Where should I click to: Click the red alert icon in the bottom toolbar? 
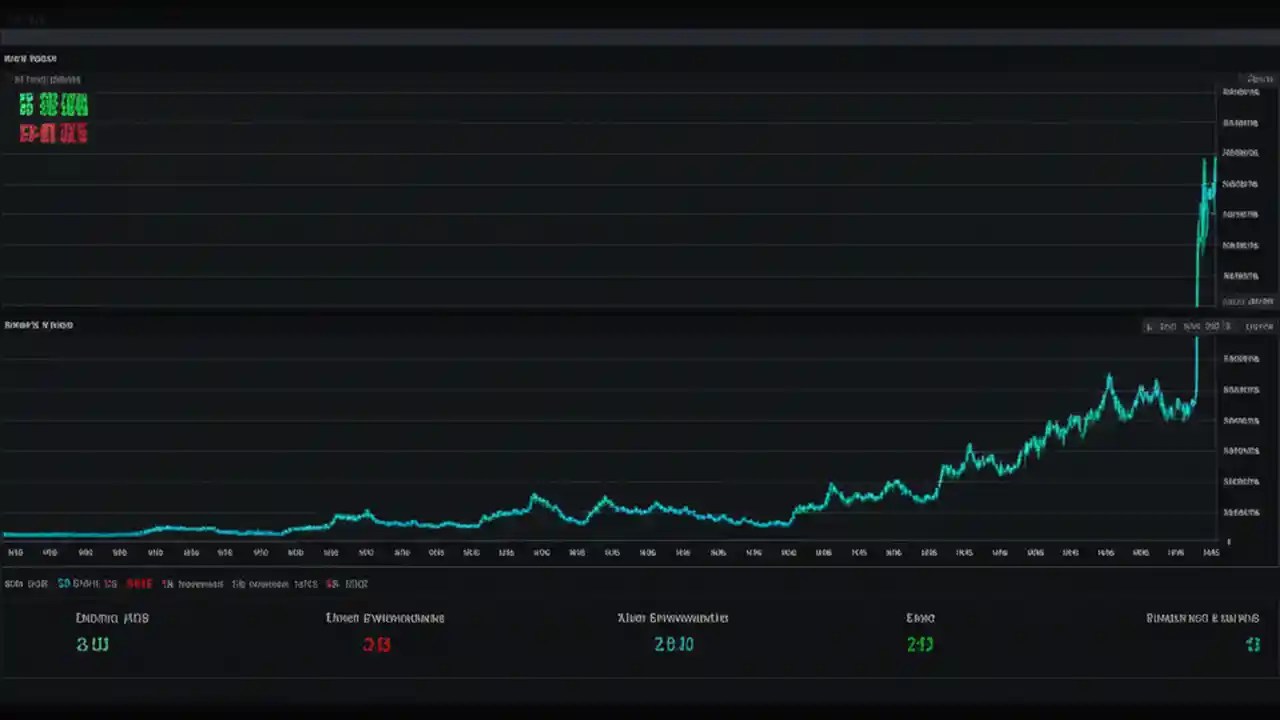point(139,583)
